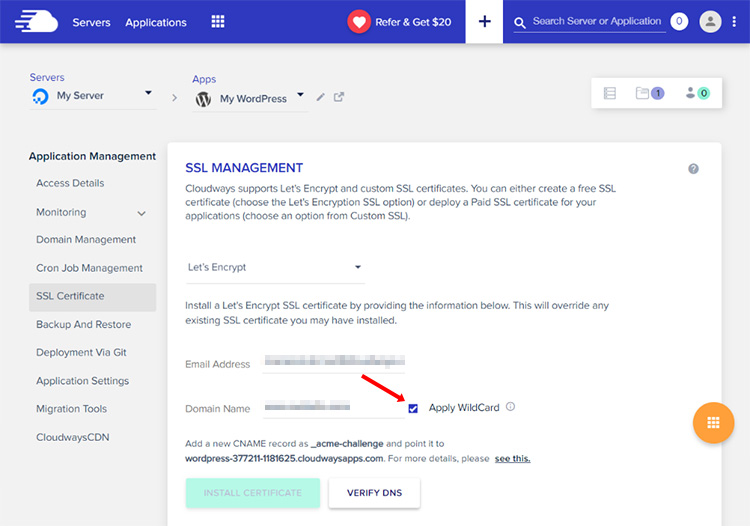Open the user profile avatar icon
This screenshot has height=526, width=750.
710,21
